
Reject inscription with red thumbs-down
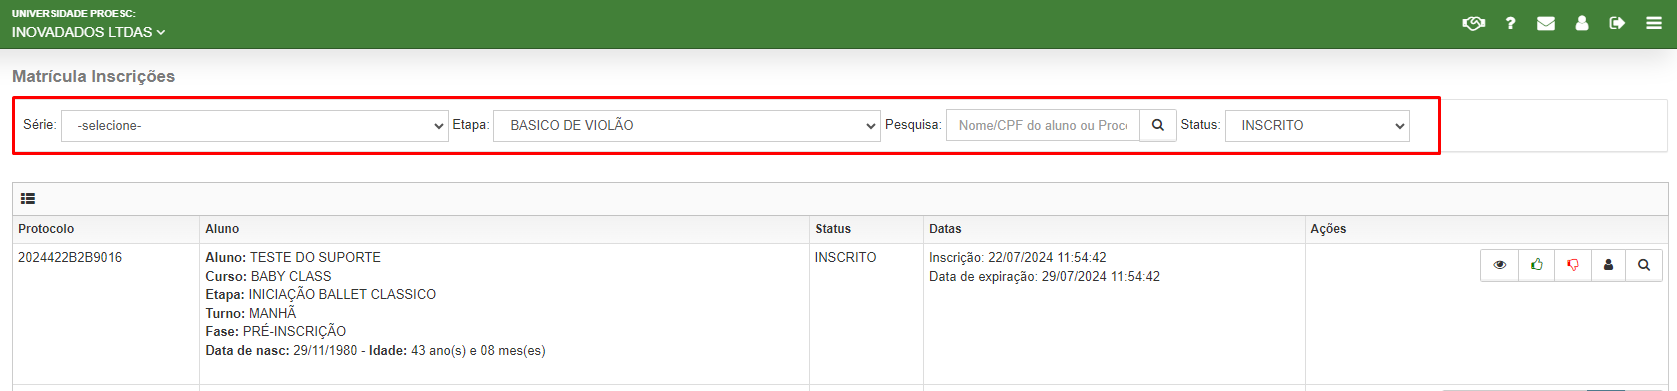click(x=1573, y=265)
